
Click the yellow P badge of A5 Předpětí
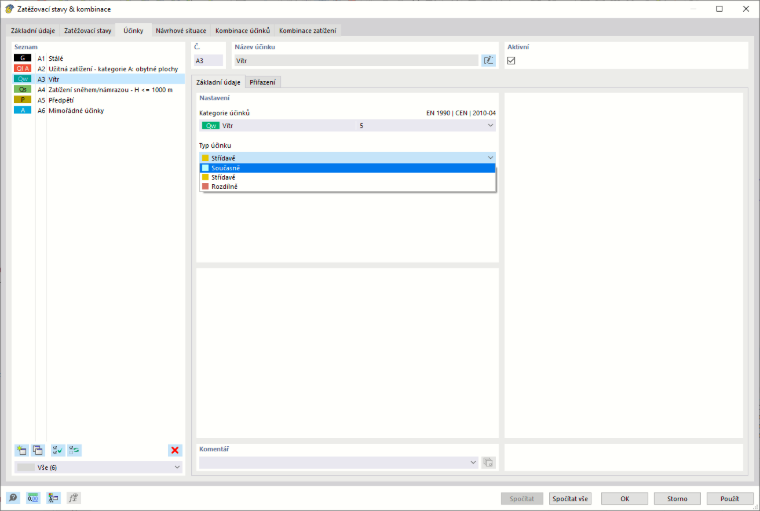[22, 100]
